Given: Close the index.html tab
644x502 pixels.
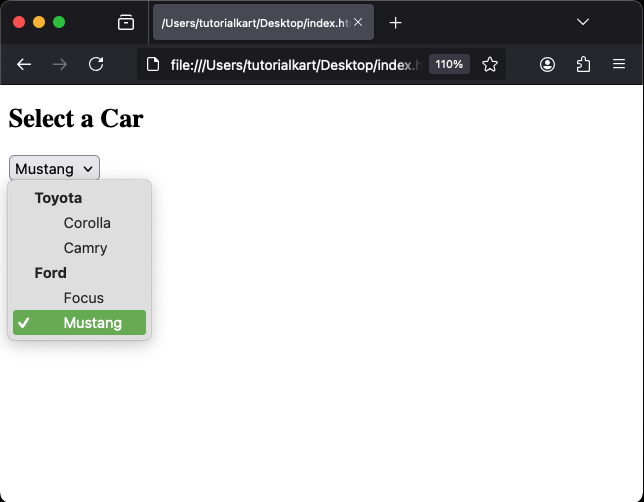Looking at the screenshot, I should click(x=358, y=22).
